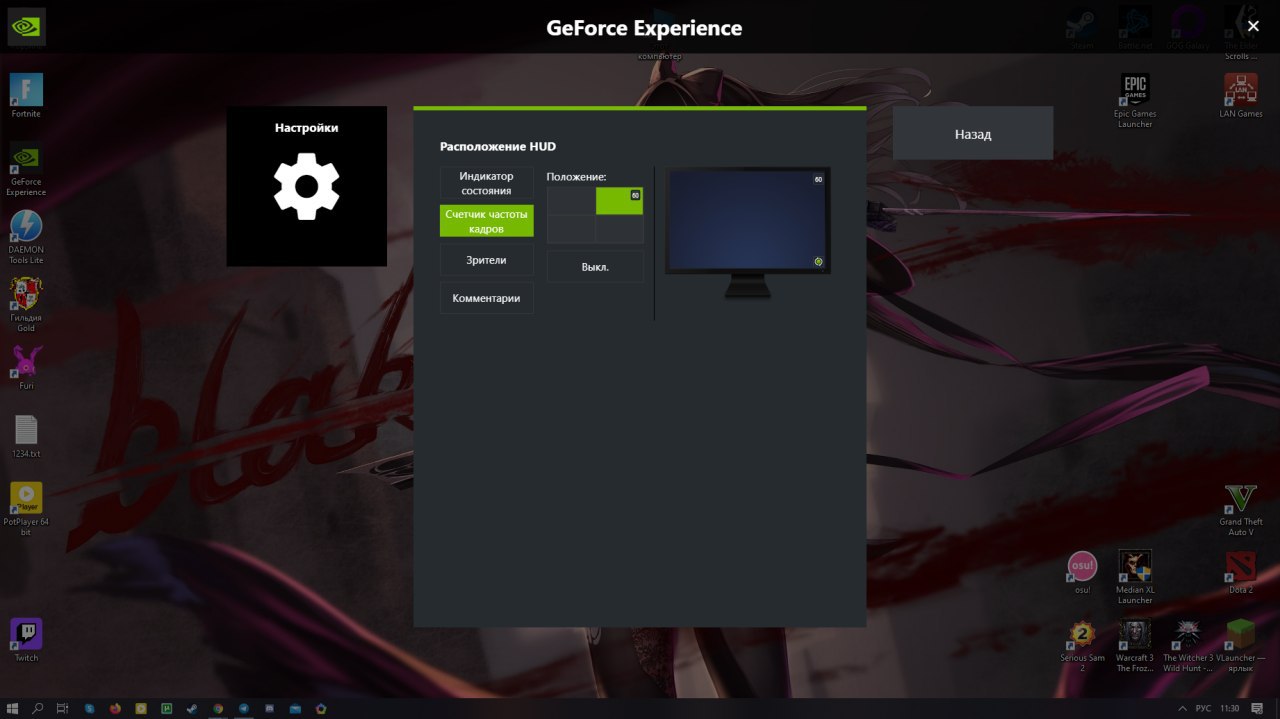Screen dimensions: 1280x719
Task: Show hidden system tray icons
Action: click(1182, 709)
